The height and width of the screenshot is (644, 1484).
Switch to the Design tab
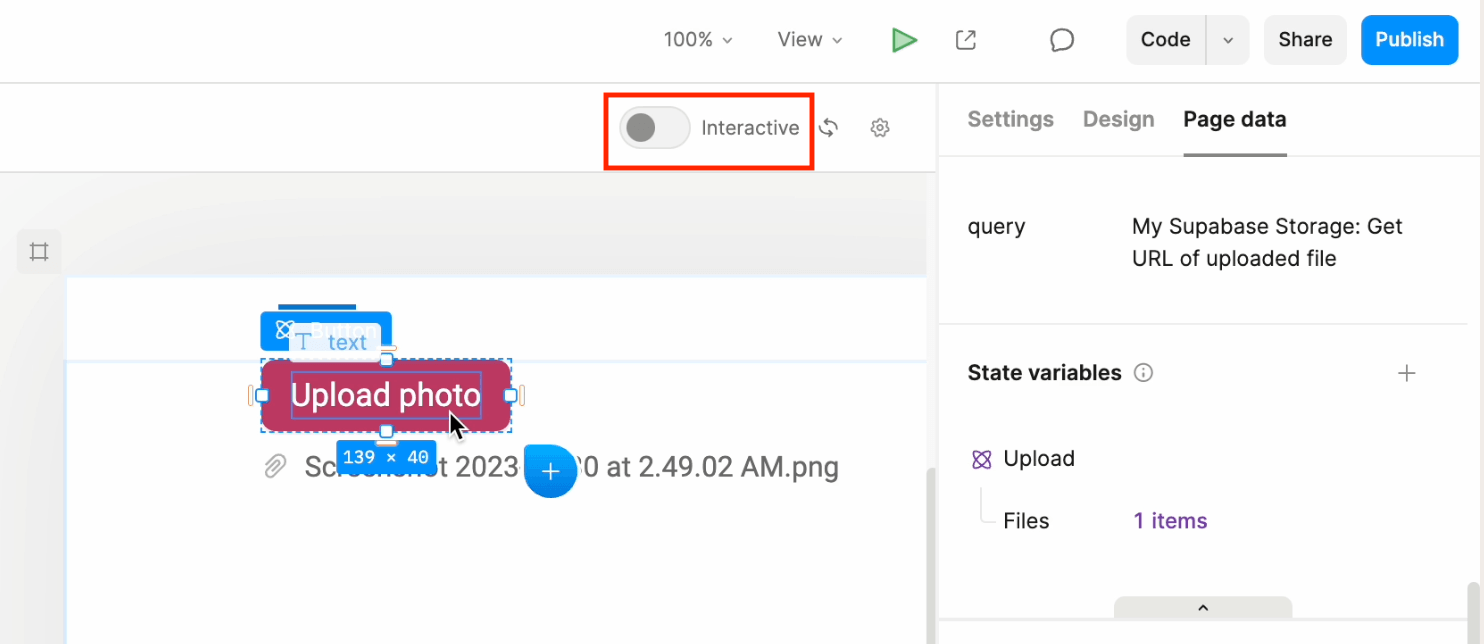tap(1118, 119)
